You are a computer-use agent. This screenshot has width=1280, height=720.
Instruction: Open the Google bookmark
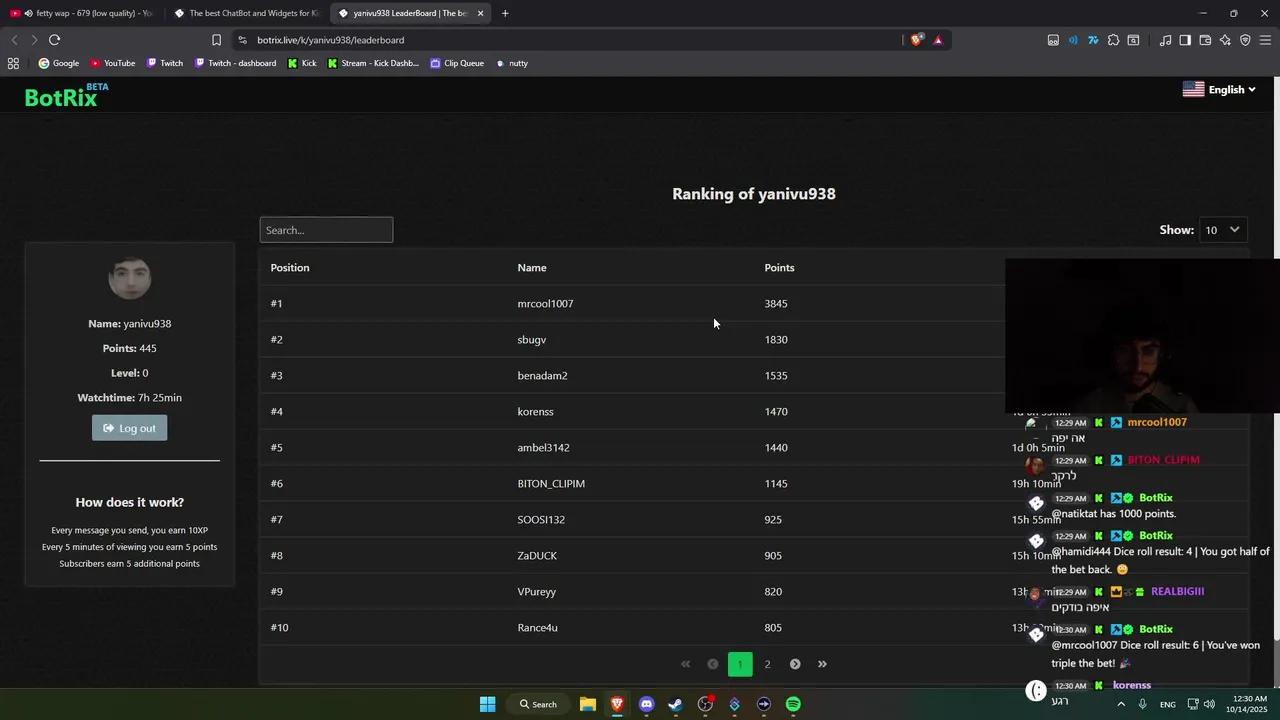pos(59,63)
